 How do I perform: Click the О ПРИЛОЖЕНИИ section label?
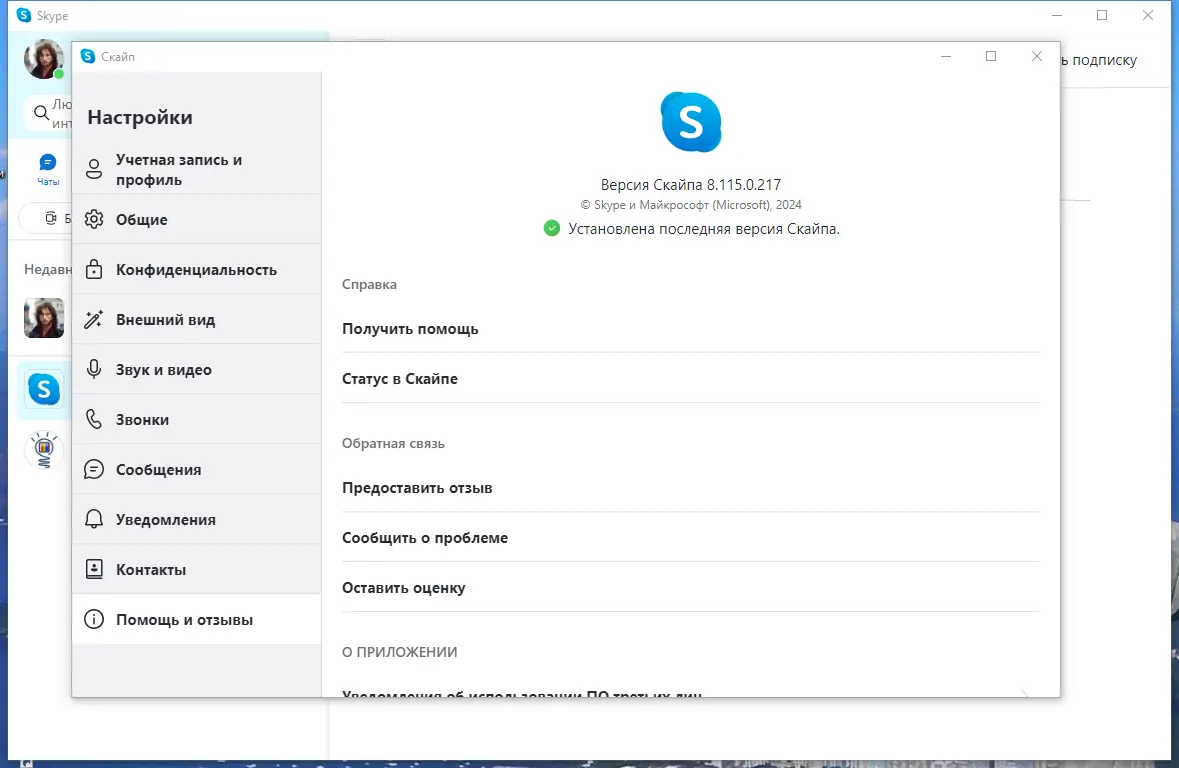(x=399, y=652)
